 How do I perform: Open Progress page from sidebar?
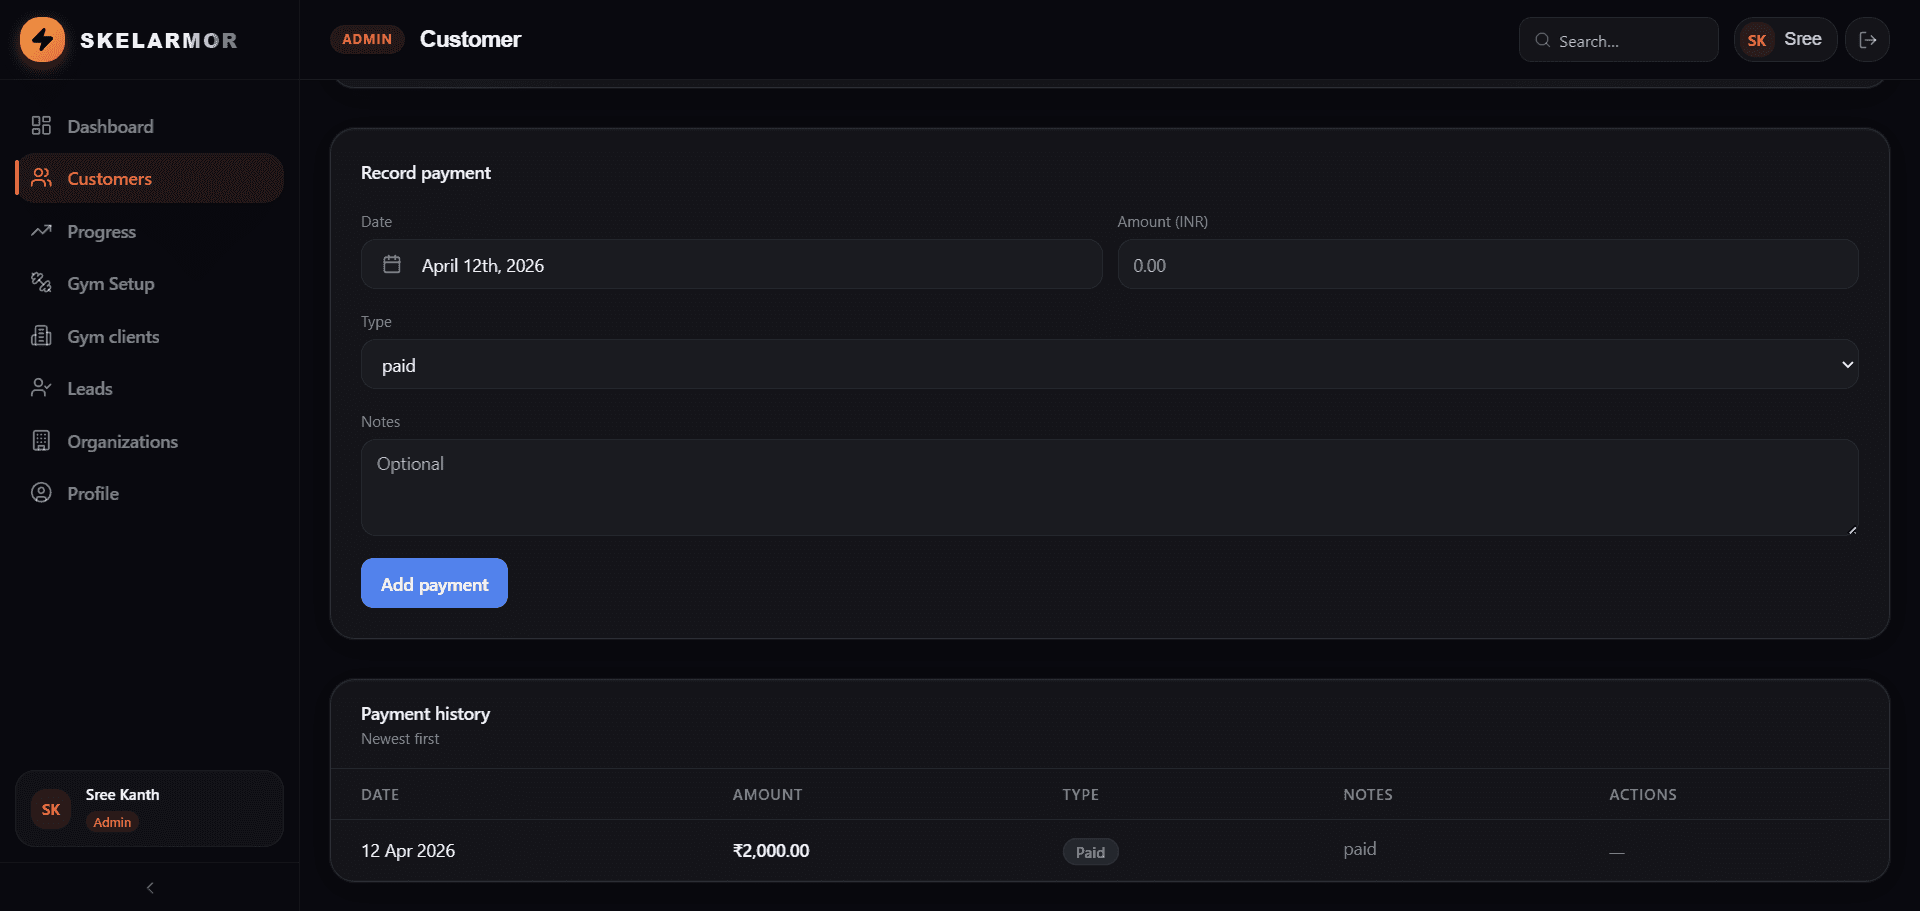149,231
